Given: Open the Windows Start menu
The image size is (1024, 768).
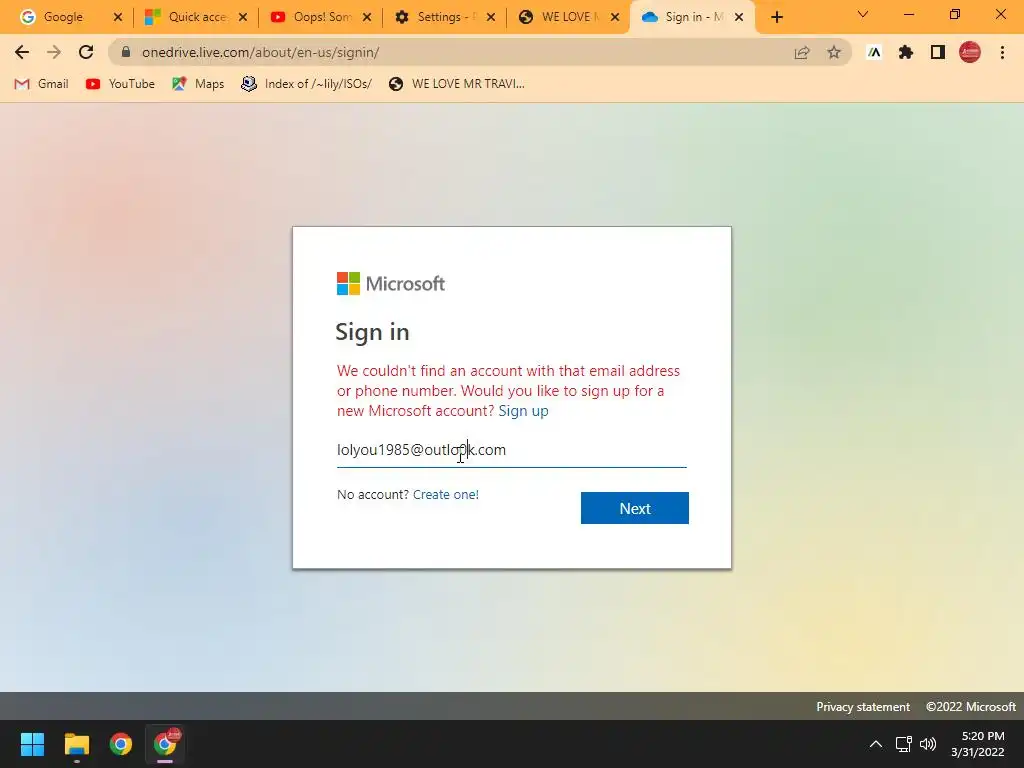Looking at the screenshot, I should coord(32,744).
